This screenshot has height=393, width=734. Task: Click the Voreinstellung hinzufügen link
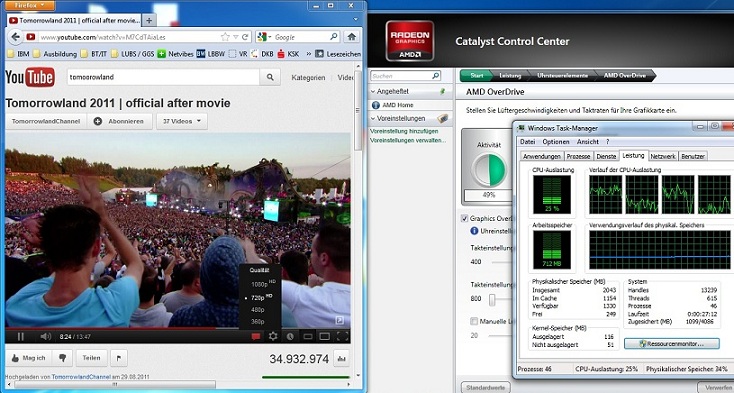pos(404,131)
